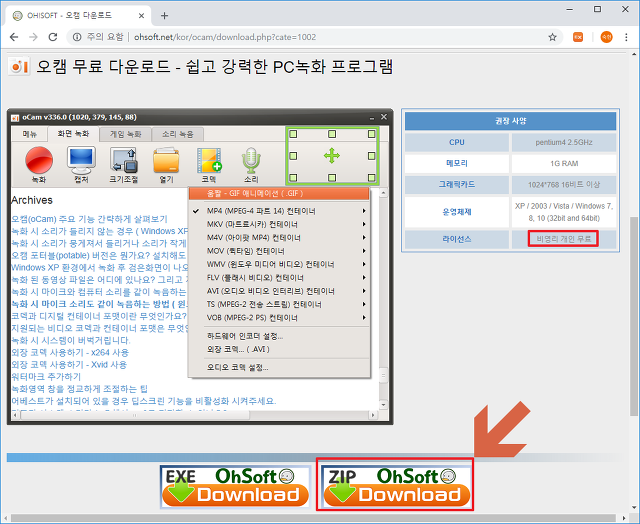Select the 소리 녹음 tab

coord(178,134)
